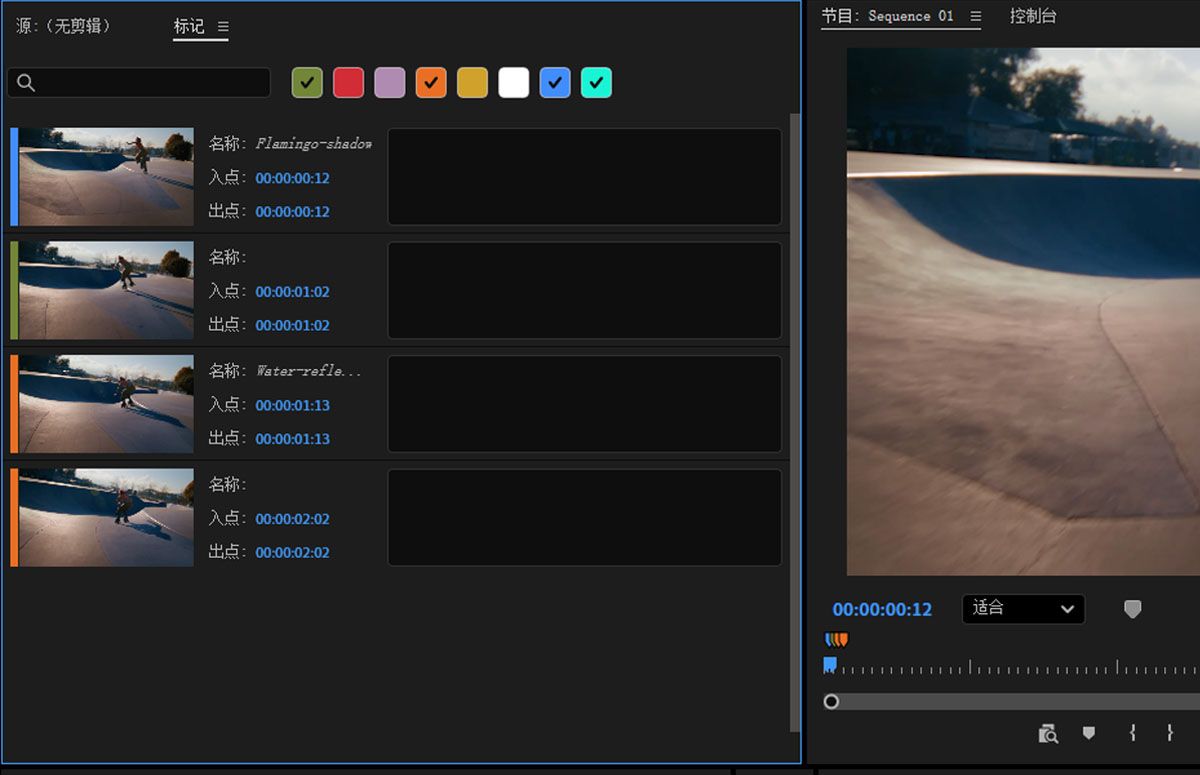1200x775 pixels.
Task: Click the in-point timecode of the Flamingo-shadow marker
Action: pyautogui.click(x=291, y=178)
